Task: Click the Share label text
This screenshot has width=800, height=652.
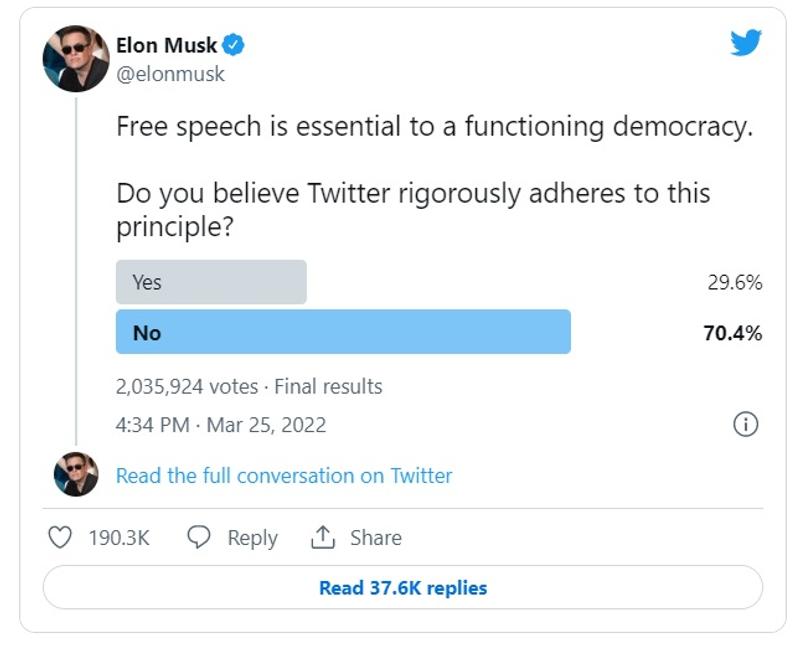Action: [x=375, y=538]
